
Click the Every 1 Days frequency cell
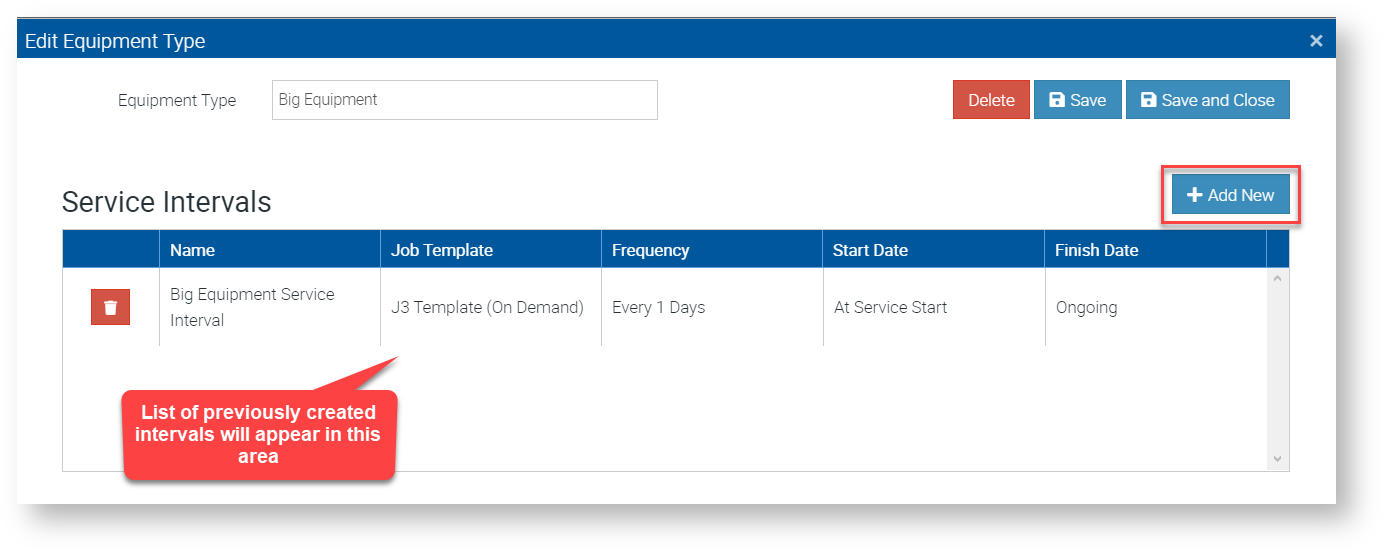tap(658, 307)
